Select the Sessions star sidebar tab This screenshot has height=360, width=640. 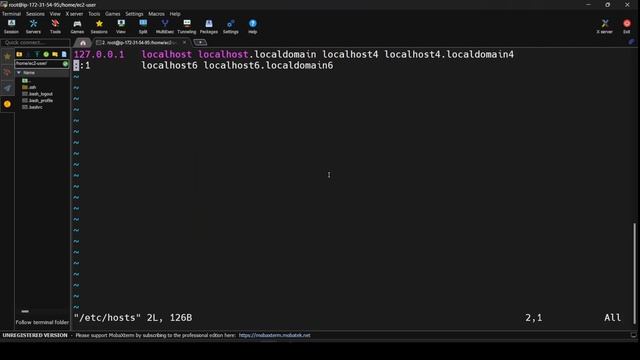(x=7, y=57)
